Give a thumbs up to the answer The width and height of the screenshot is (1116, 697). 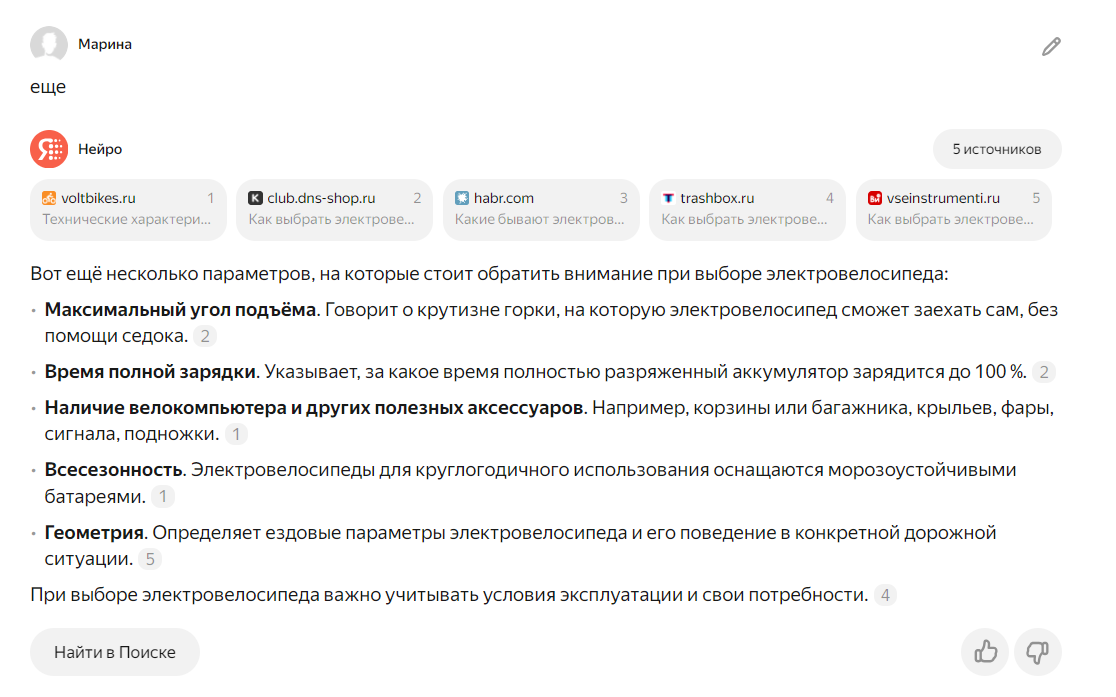pos(984,651)
